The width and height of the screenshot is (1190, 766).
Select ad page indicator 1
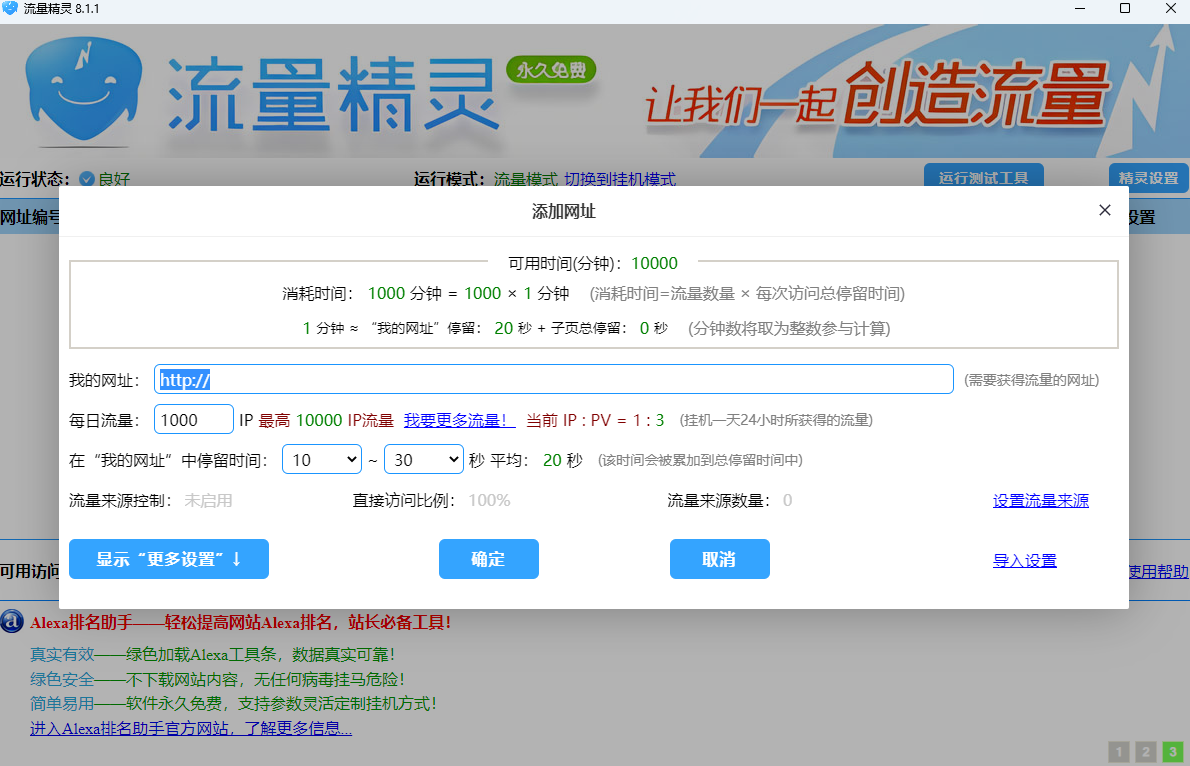pyautogui.click(x=1118, y=752)
